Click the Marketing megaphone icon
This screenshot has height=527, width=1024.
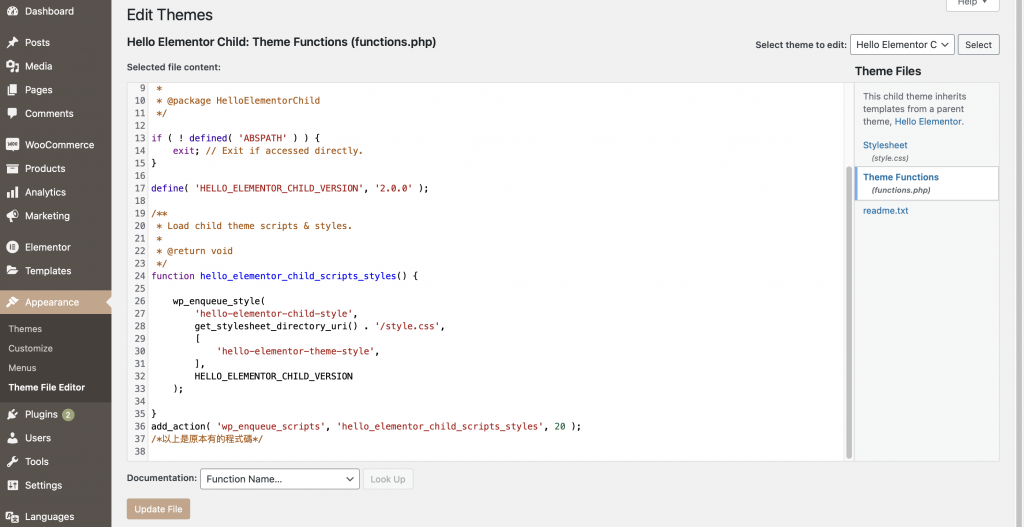12,216
